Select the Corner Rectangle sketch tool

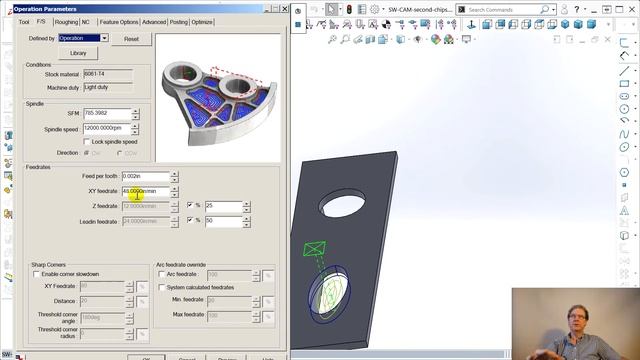[624, 84]
